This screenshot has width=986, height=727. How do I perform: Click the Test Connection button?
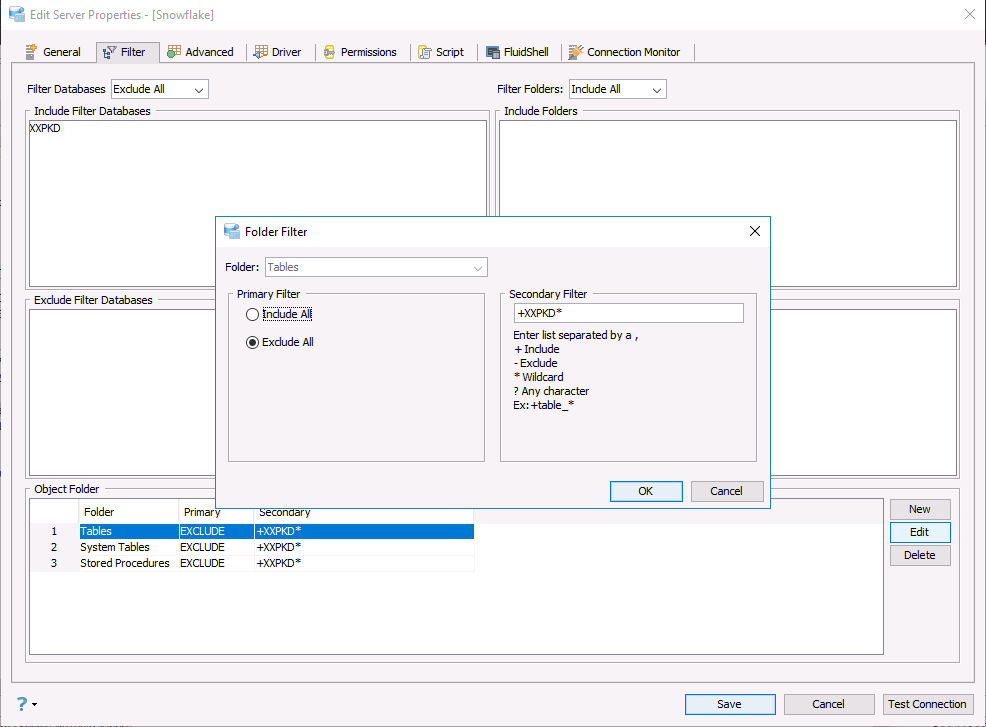point(927,704)
